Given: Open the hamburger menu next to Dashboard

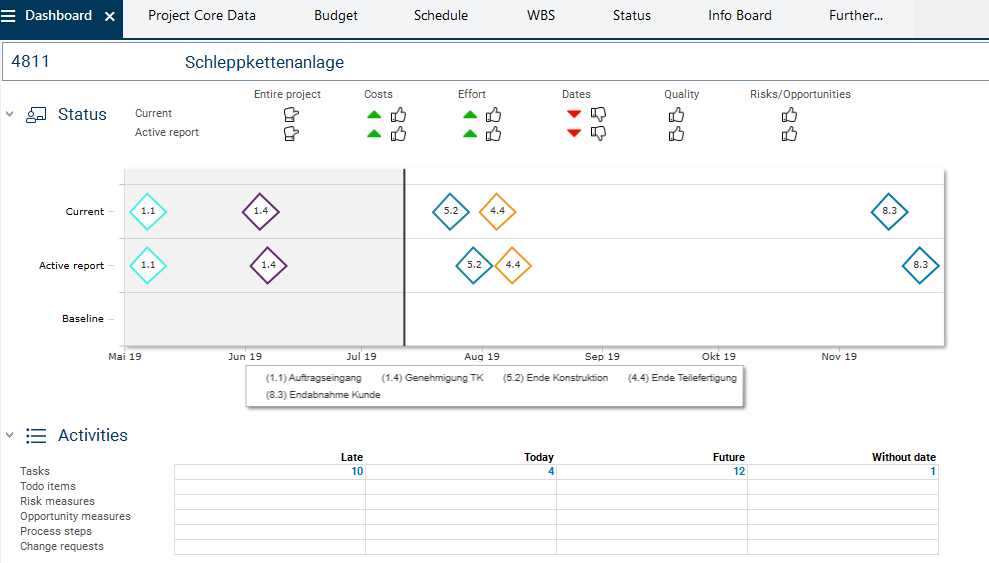Looking at the screenshot, I should [9, 16].
